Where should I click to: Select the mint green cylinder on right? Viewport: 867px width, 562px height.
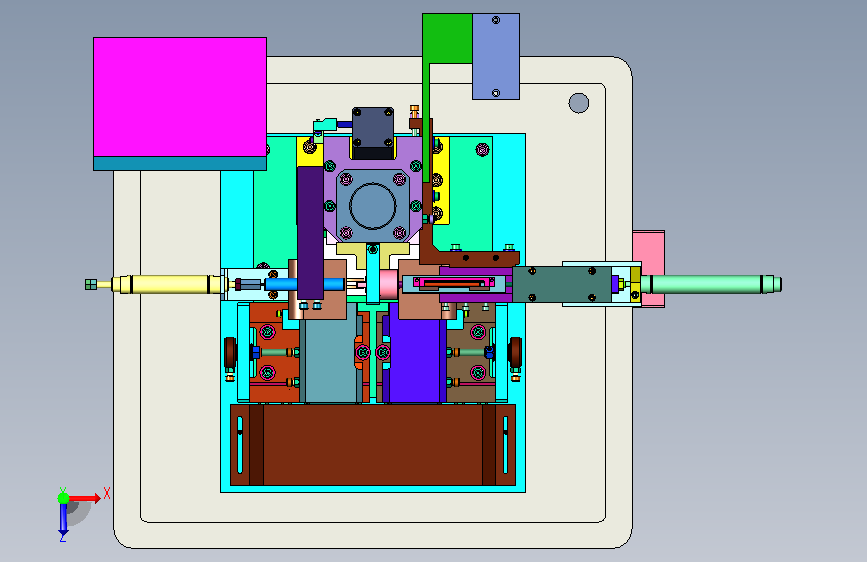coord(711,284)
